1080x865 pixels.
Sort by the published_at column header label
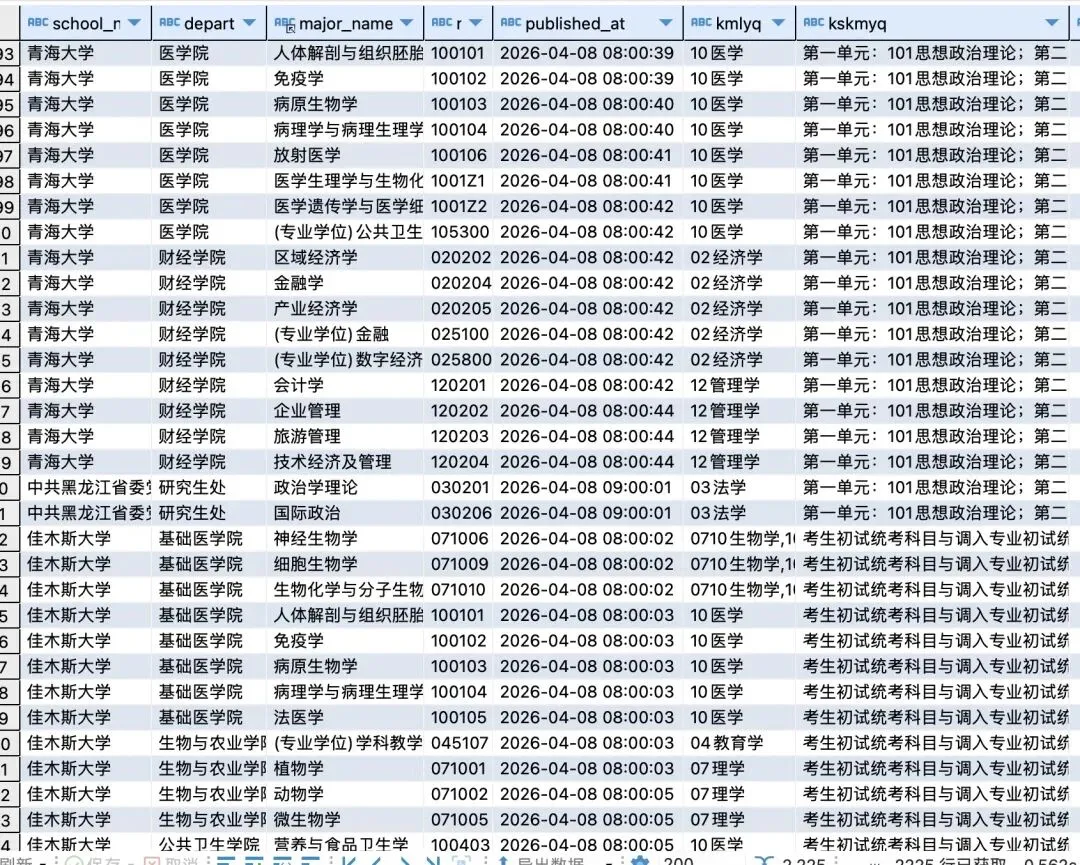coord(574,24)
